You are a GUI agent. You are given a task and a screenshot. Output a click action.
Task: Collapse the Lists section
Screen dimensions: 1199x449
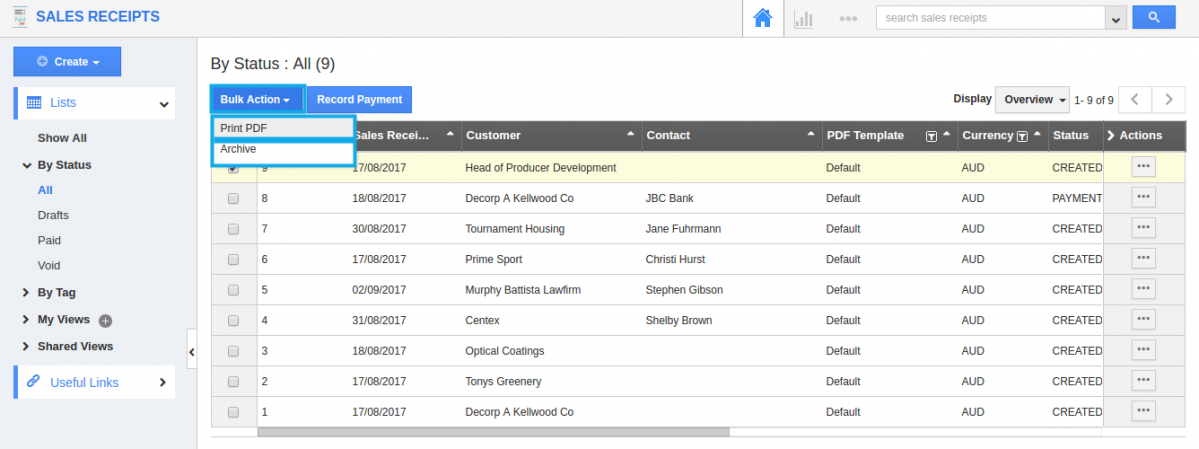(x=164, y=104)
